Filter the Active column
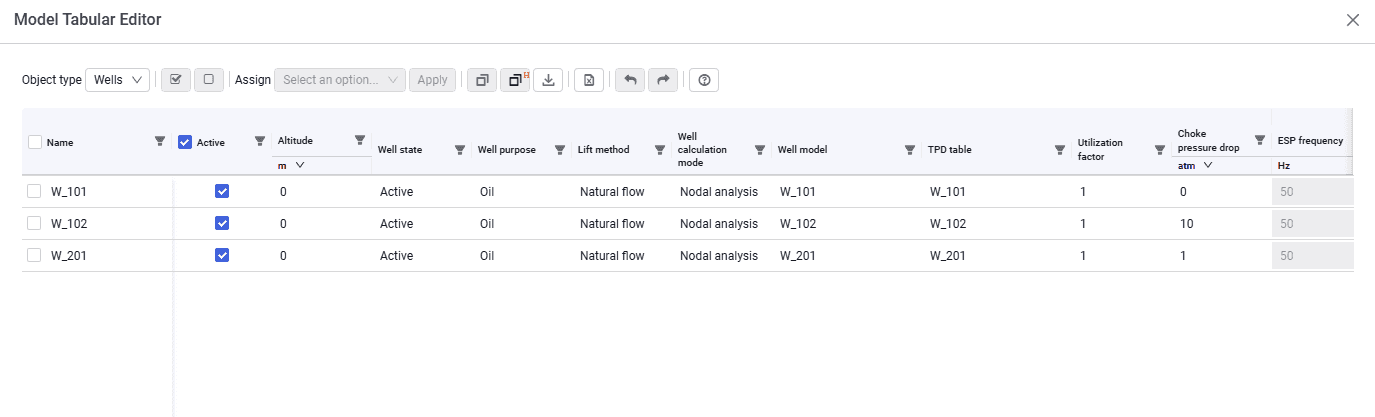Screen dimensions: 1375x417 pyautogui.click(x=260, y=141)
